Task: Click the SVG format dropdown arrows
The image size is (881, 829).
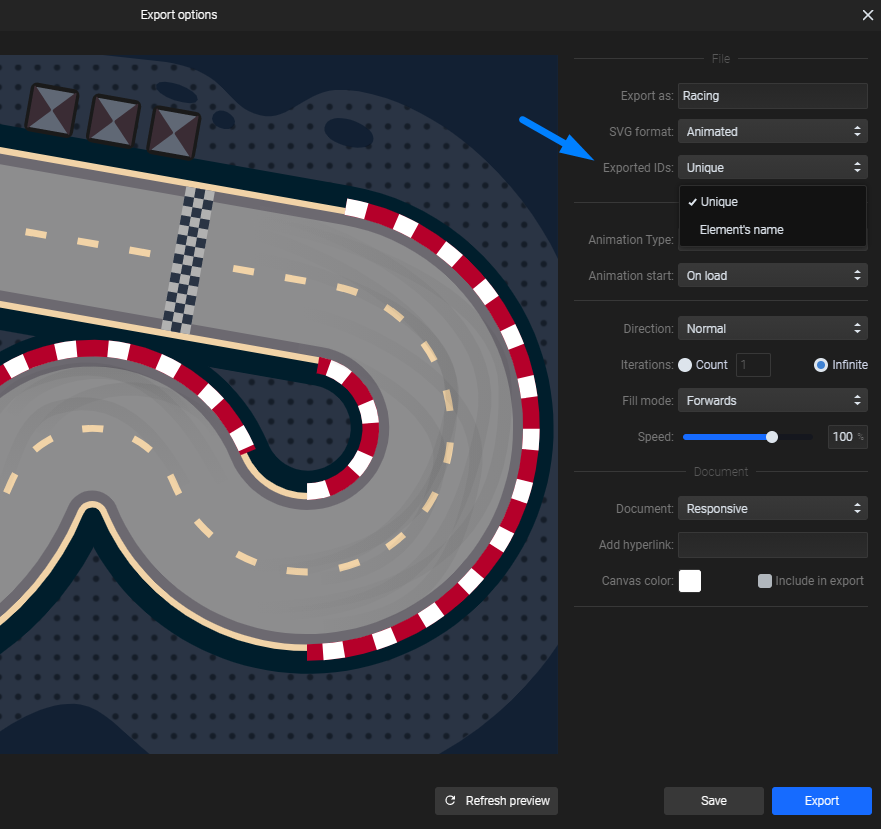Action: point(857,132)
